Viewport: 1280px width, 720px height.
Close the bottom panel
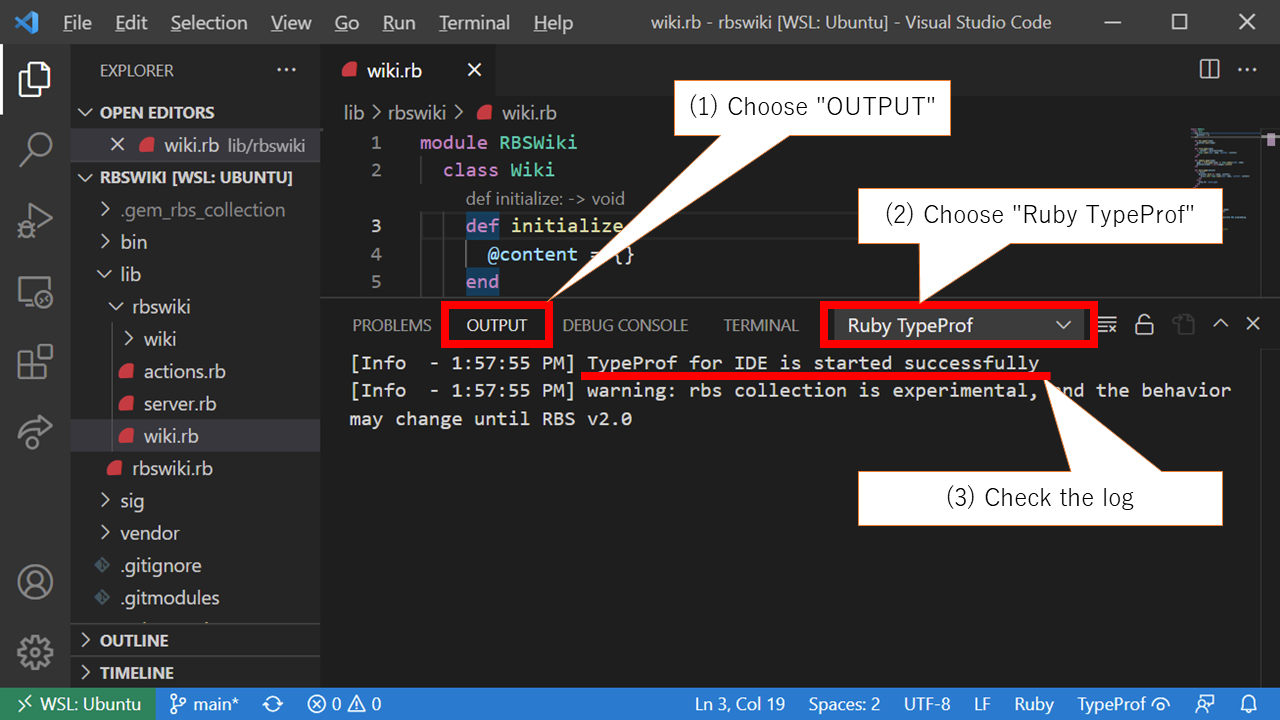click(1253, 324)
